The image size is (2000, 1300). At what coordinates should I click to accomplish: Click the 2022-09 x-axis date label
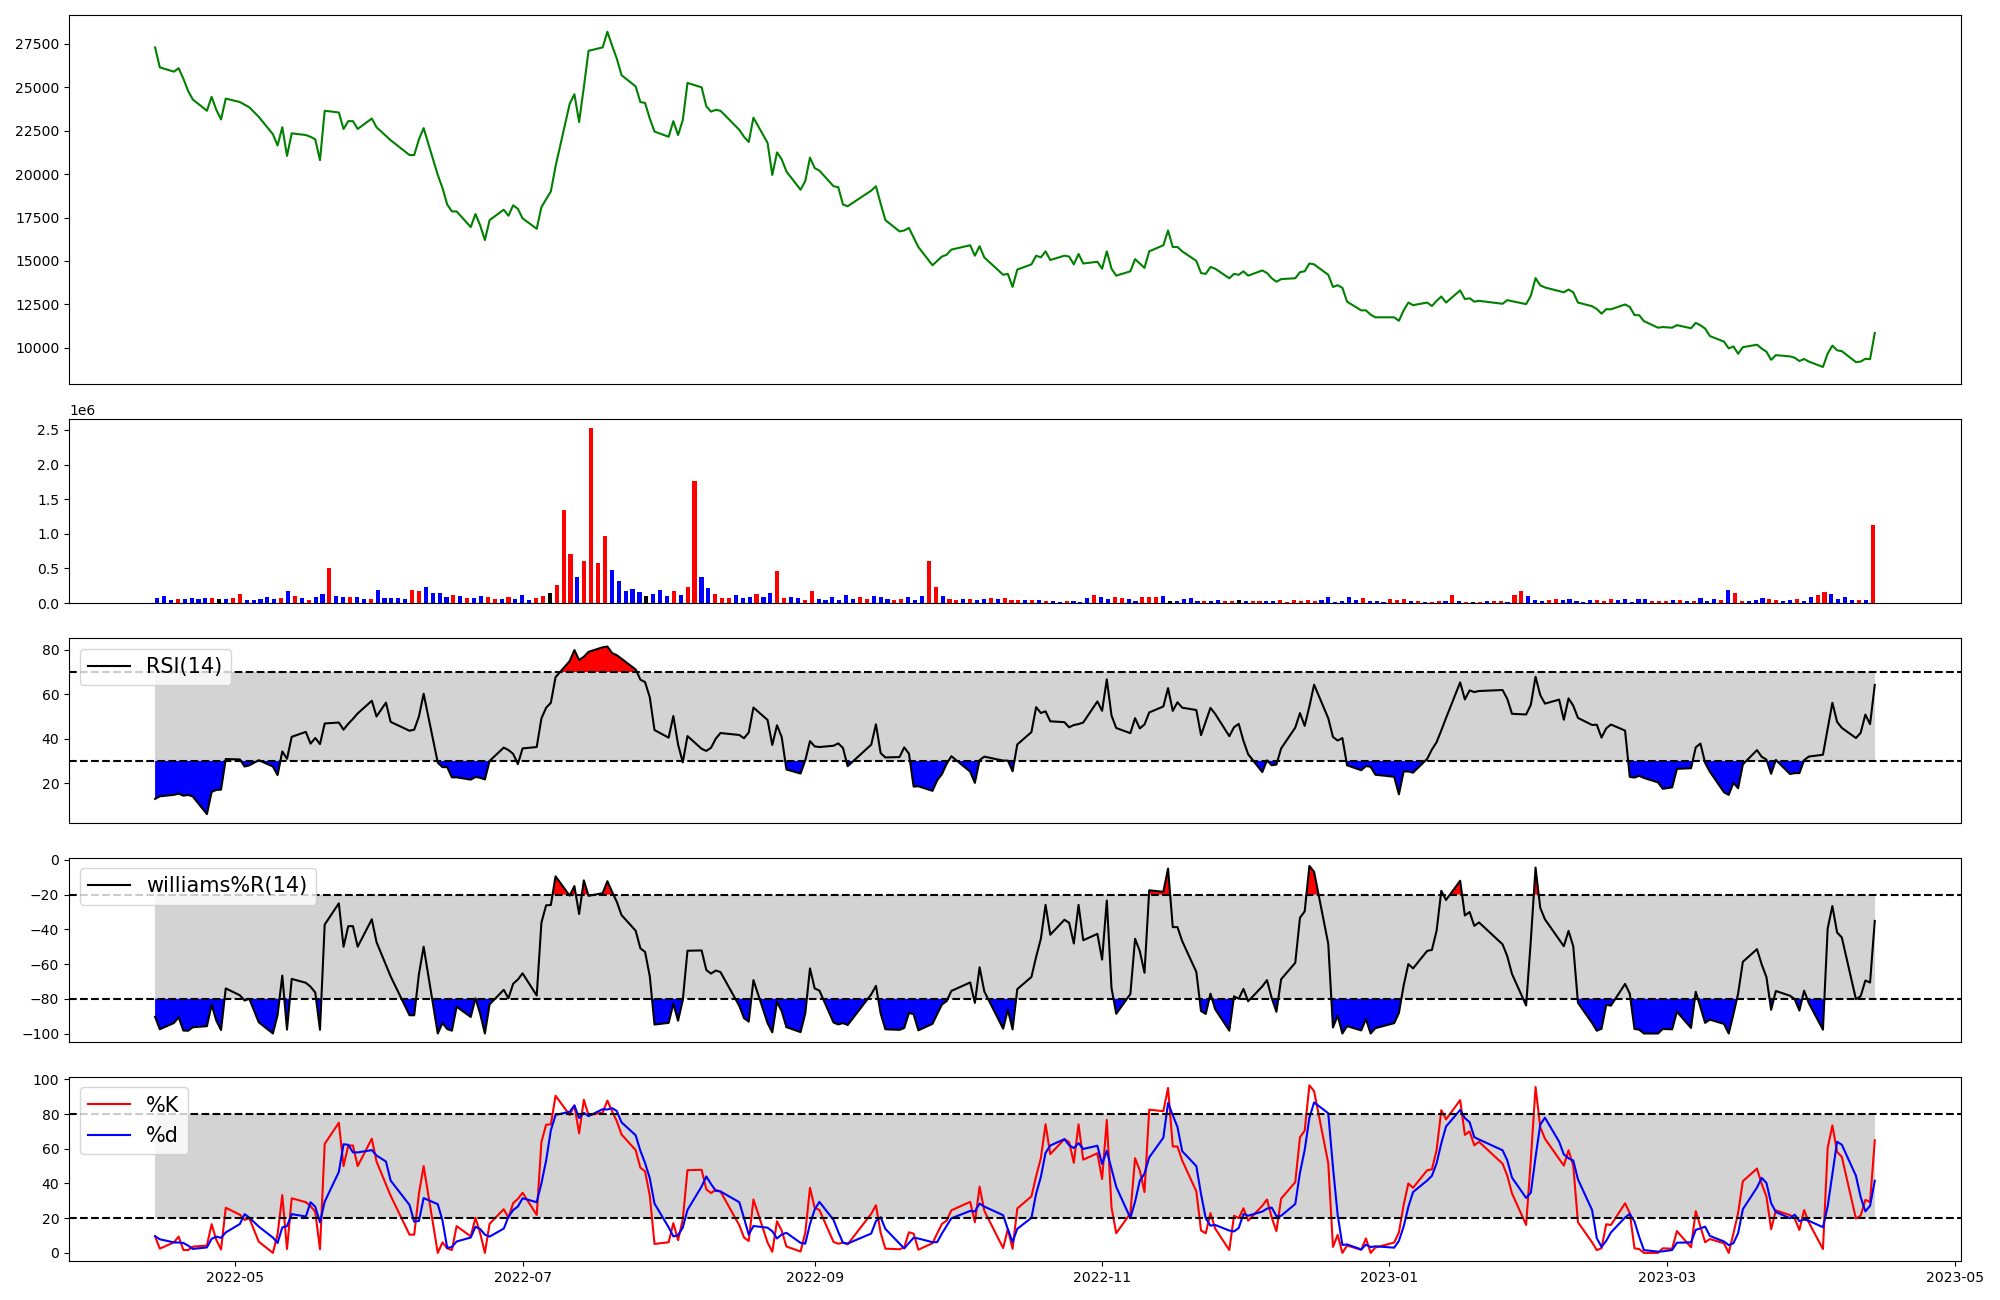click(x=815, y=1277)
